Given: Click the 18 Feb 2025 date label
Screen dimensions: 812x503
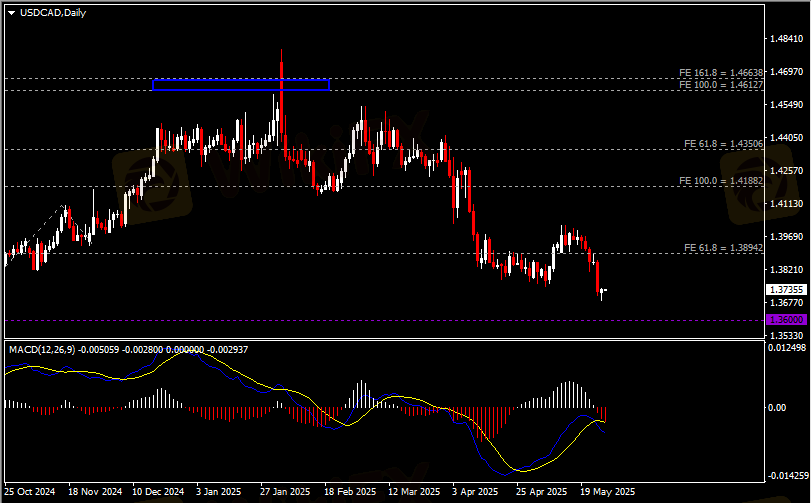Looking at the screenshot, I should tap(350, 492).
